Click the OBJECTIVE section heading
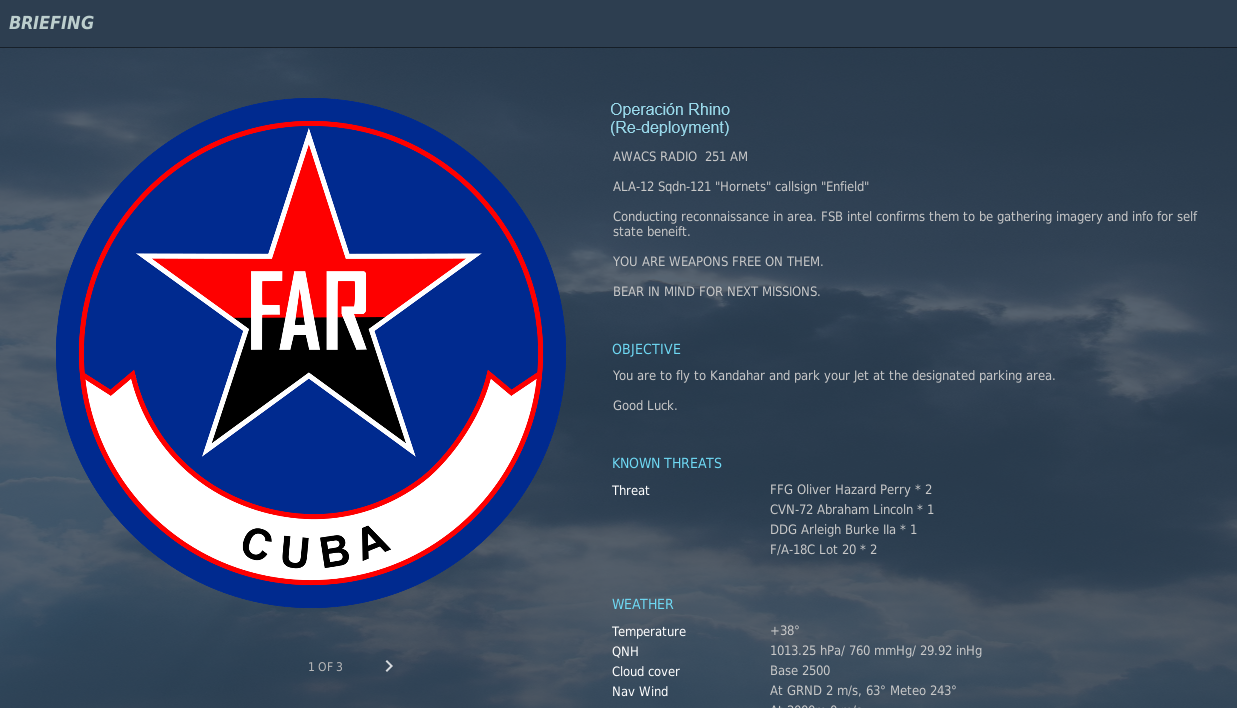This screenshot has height=708, width=1237. click(646, 349)
